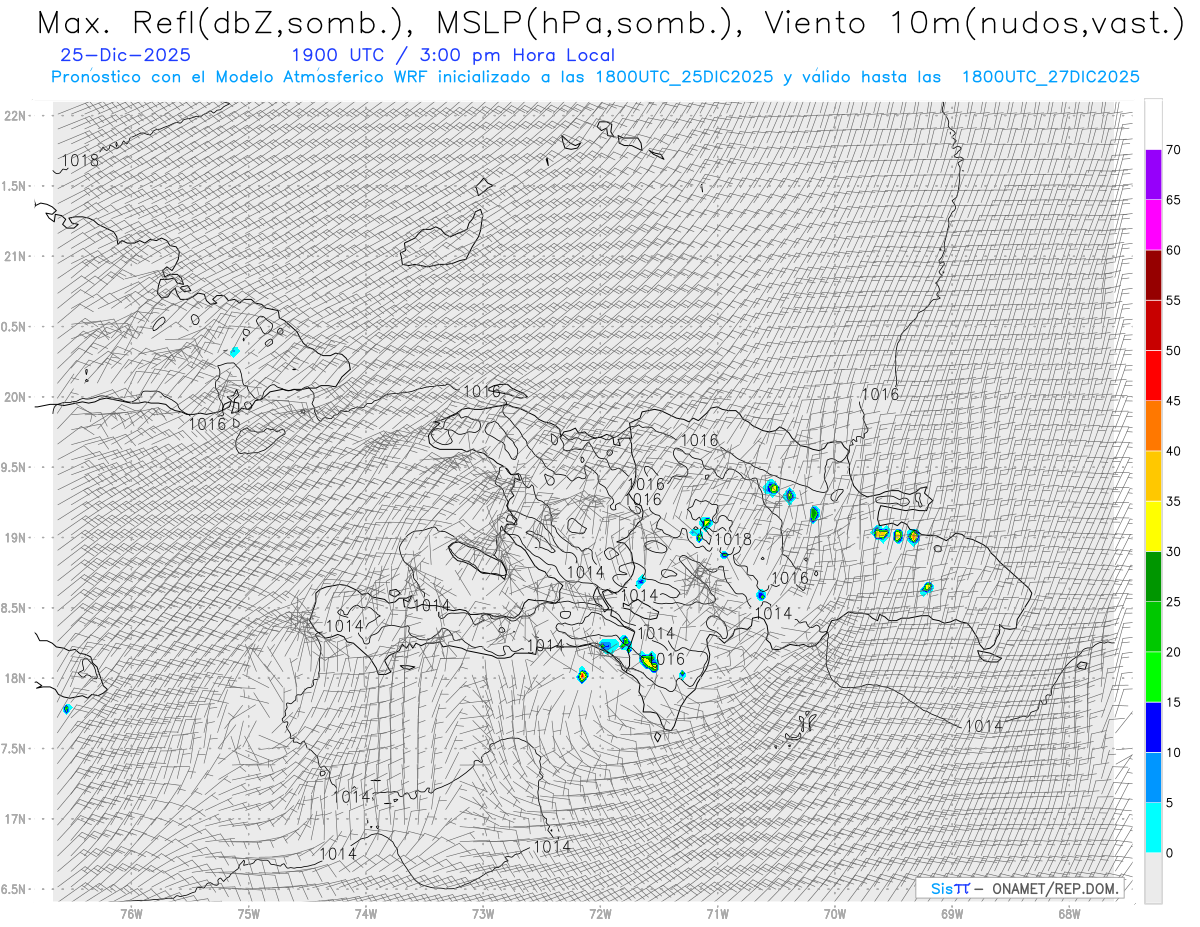Click the 30 value on the color scale
The width and height of the screenshot is (1200, 927).
coord(1173,551)
